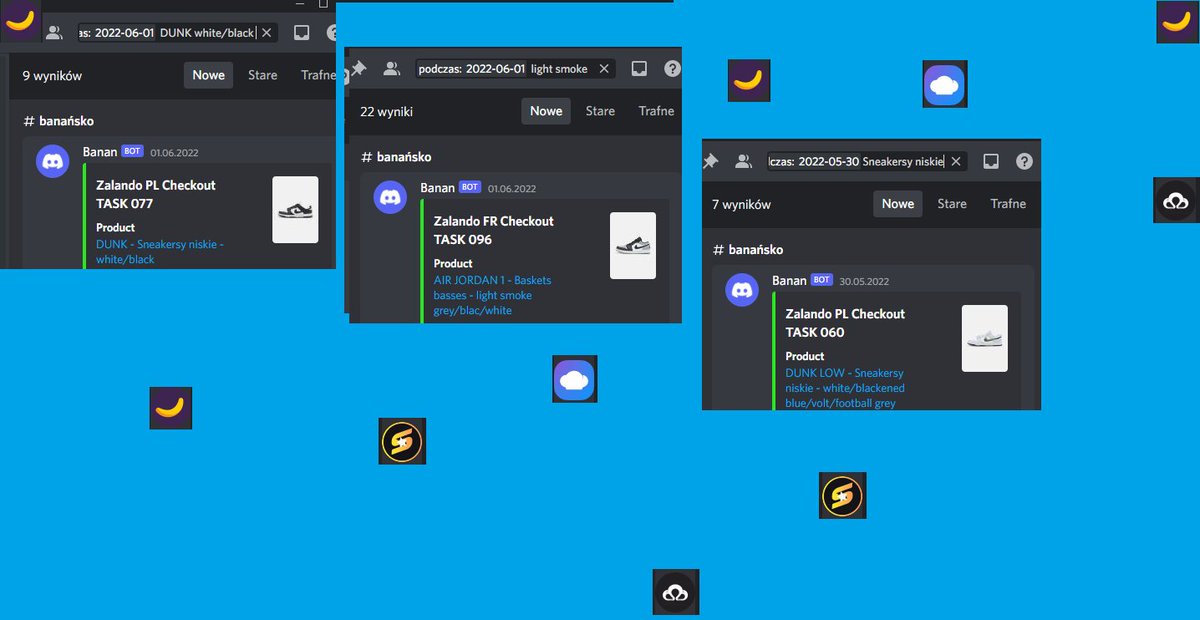Image resolution: width=1200 pixels, height=620 pixels.
Task: Open Zalando PL Checkout TASK 060 embed title
Action: click(845, 322)
